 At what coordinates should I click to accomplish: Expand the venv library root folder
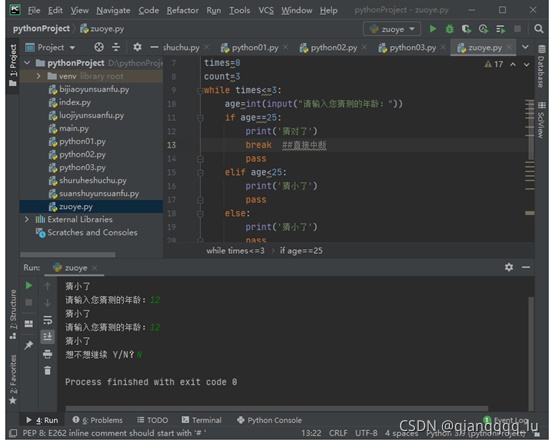click(39, 76)
